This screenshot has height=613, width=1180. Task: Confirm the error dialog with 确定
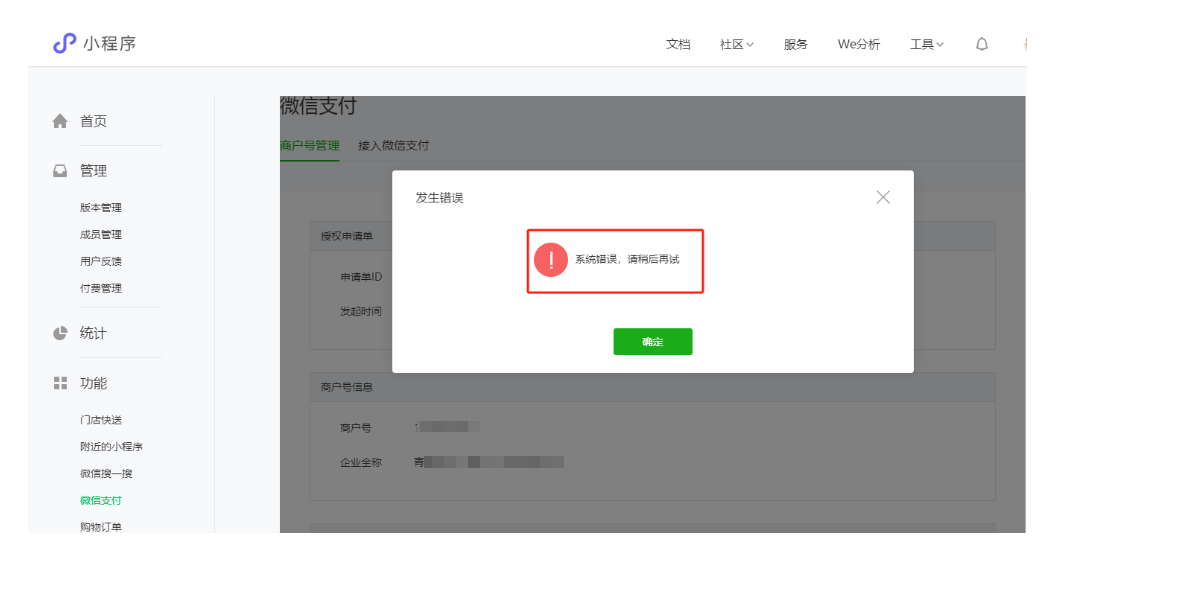click(x=652, y=341)
